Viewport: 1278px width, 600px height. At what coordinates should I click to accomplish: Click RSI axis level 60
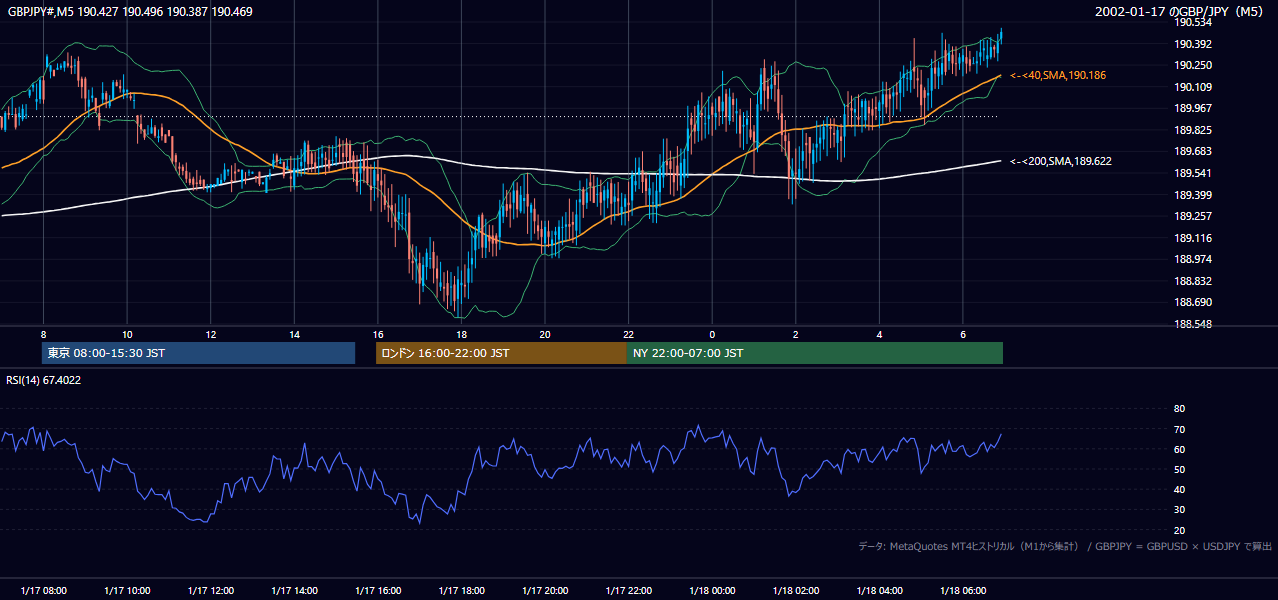click(x=1179, y=449)
